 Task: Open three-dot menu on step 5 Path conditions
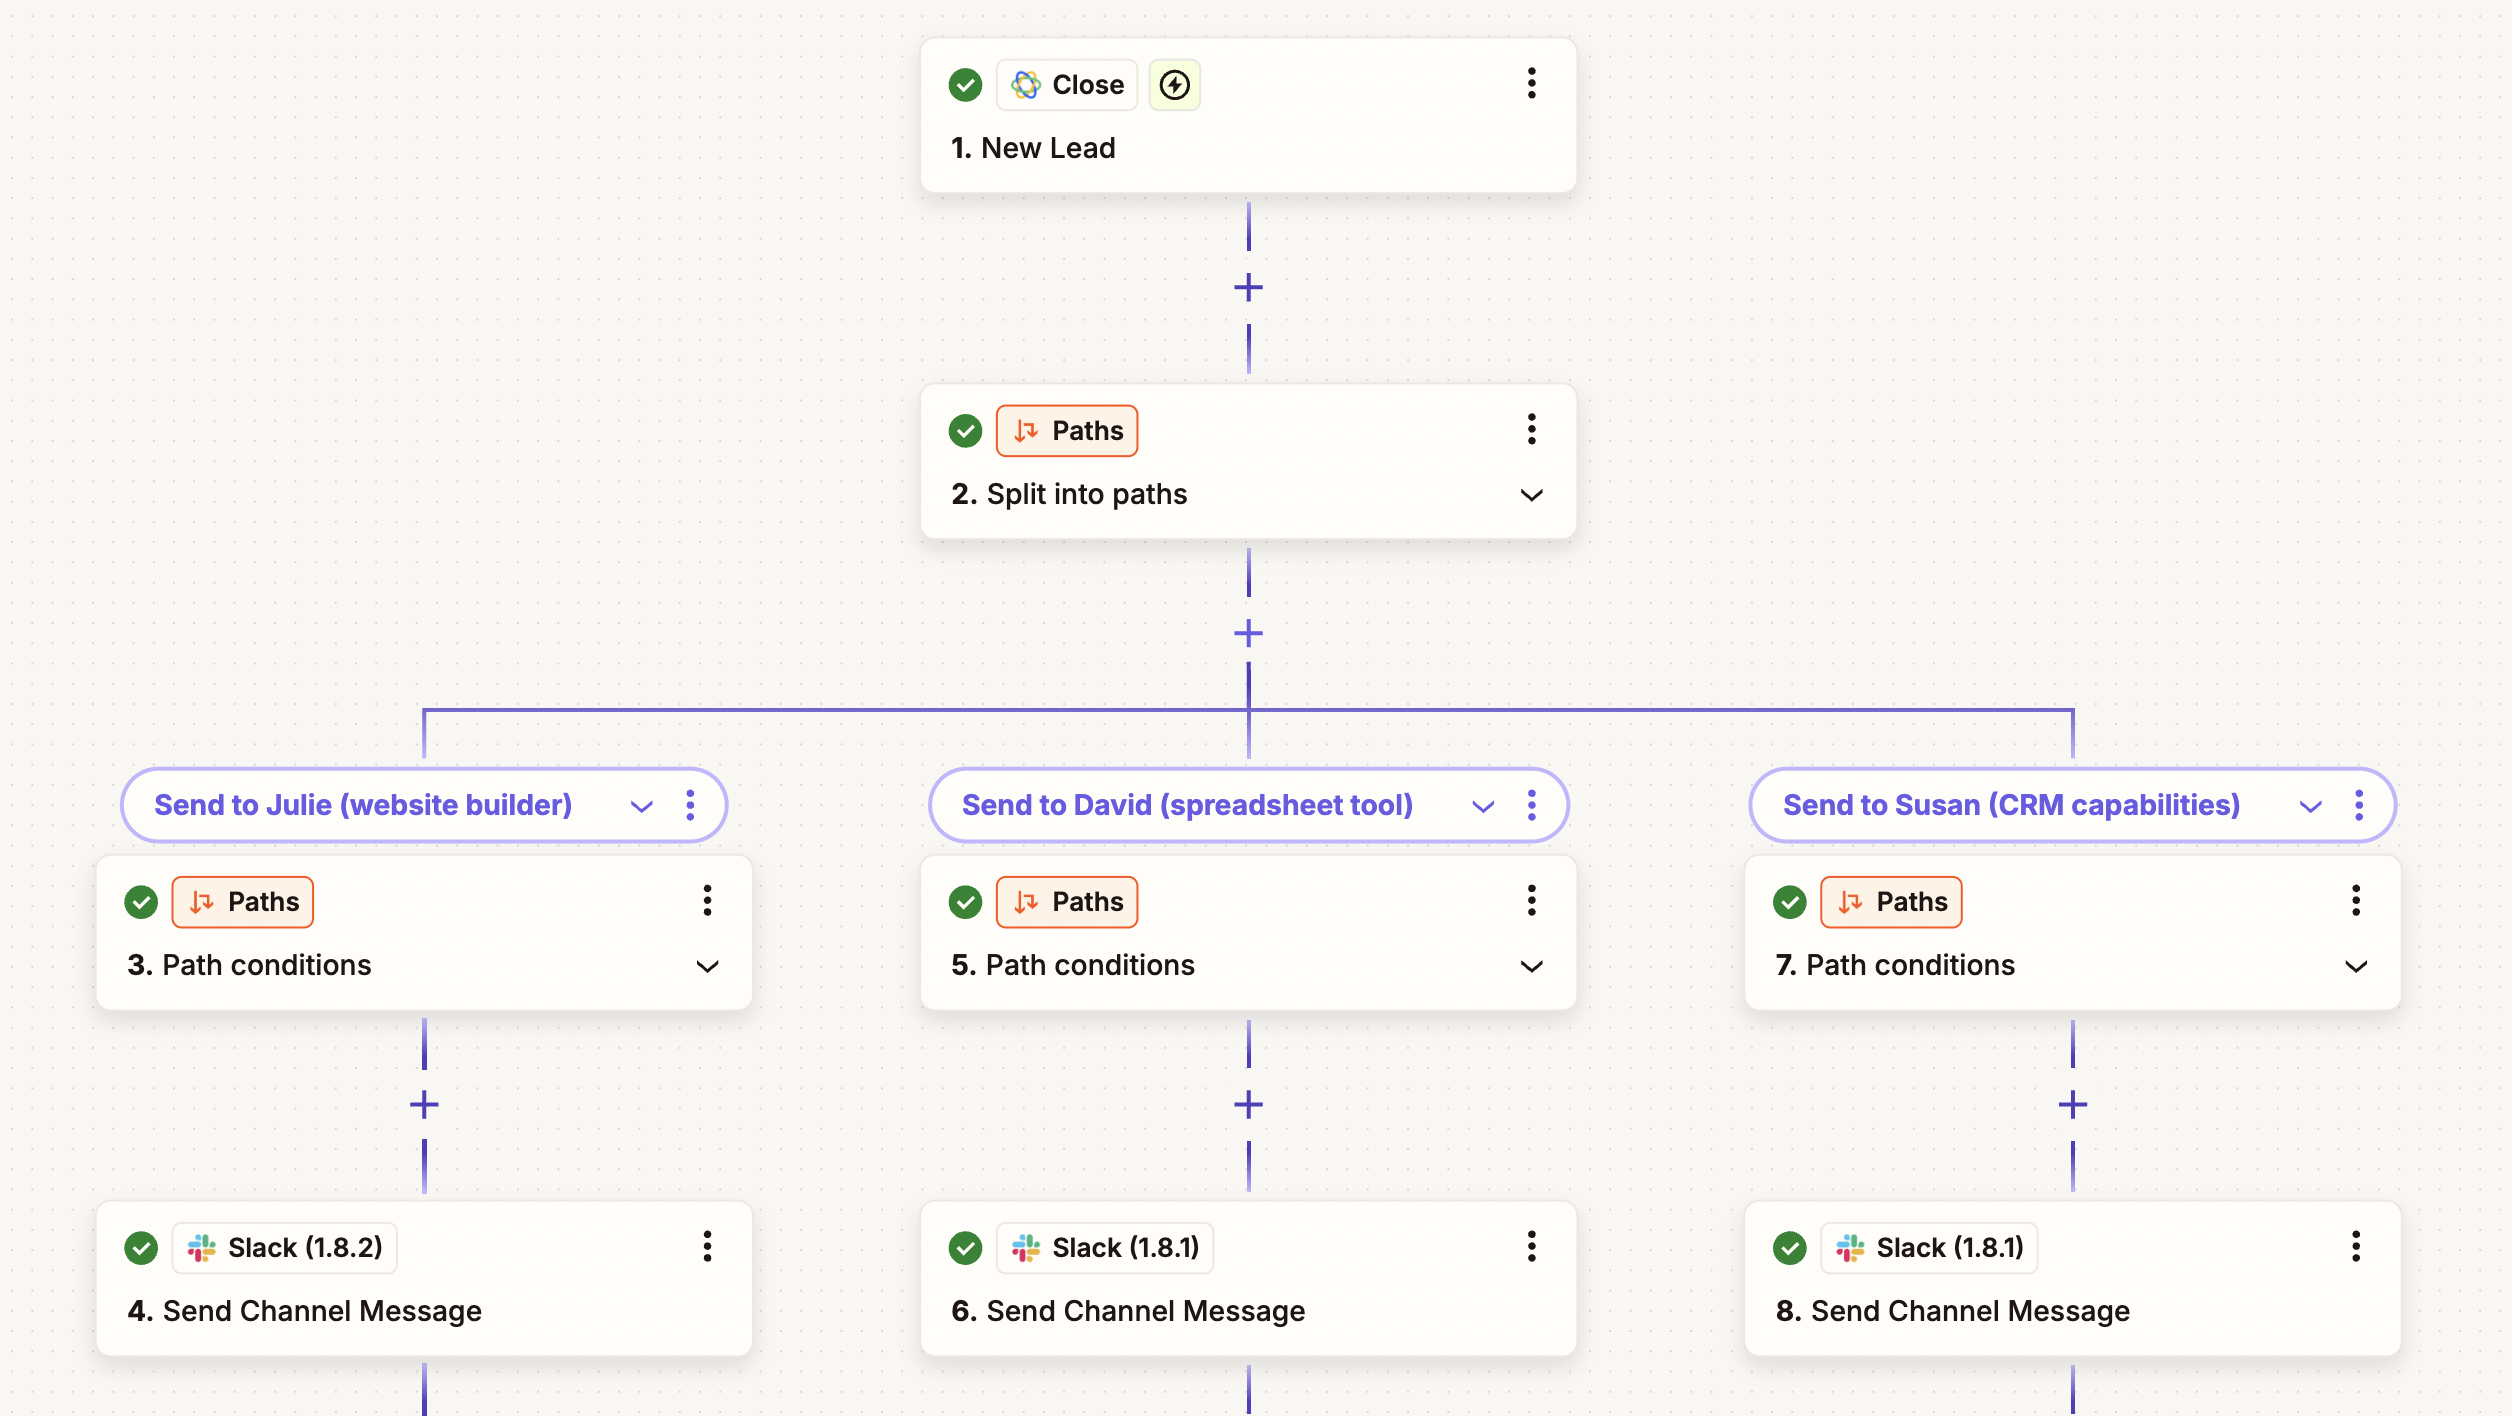1531,901
